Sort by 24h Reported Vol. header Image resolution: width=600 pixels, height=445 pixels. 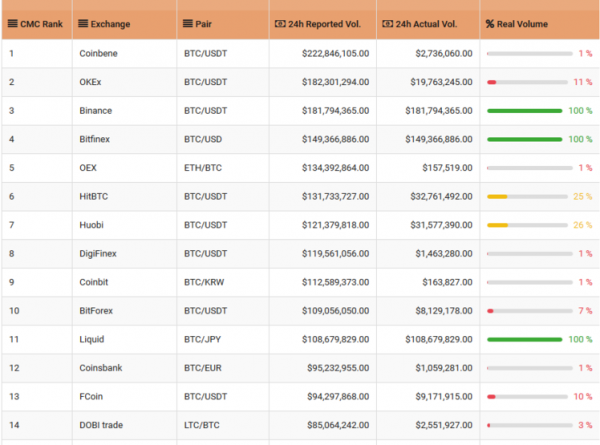point(324,24)
